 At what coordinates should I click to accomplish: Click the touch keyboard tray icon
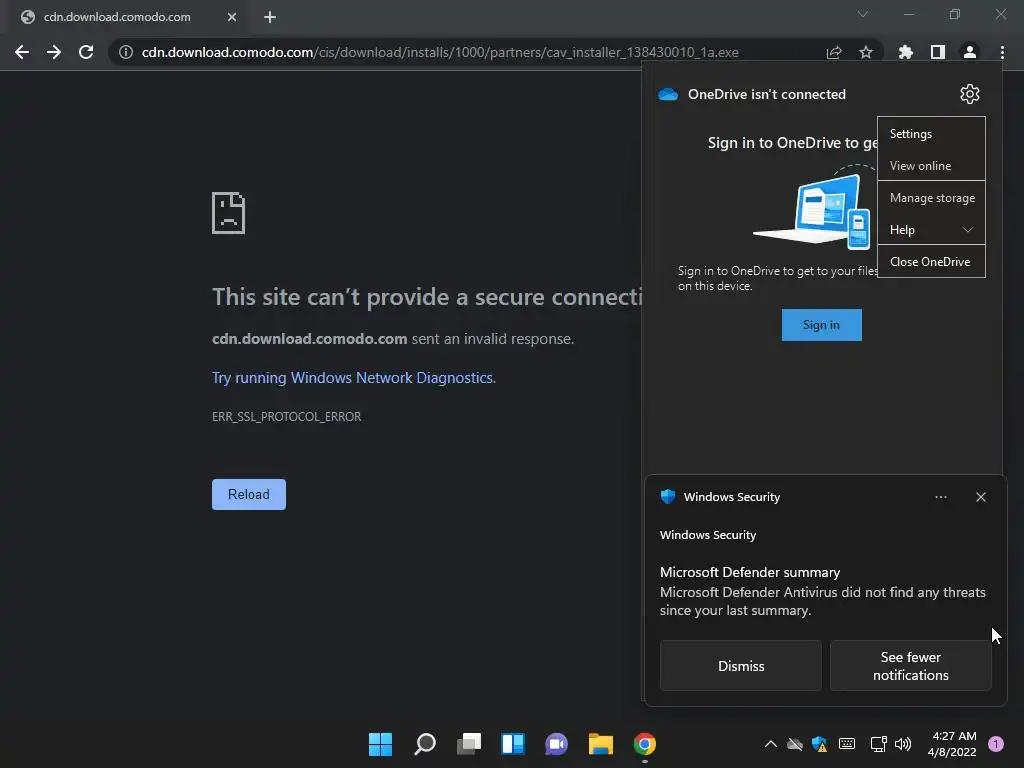tap(847, 744)
